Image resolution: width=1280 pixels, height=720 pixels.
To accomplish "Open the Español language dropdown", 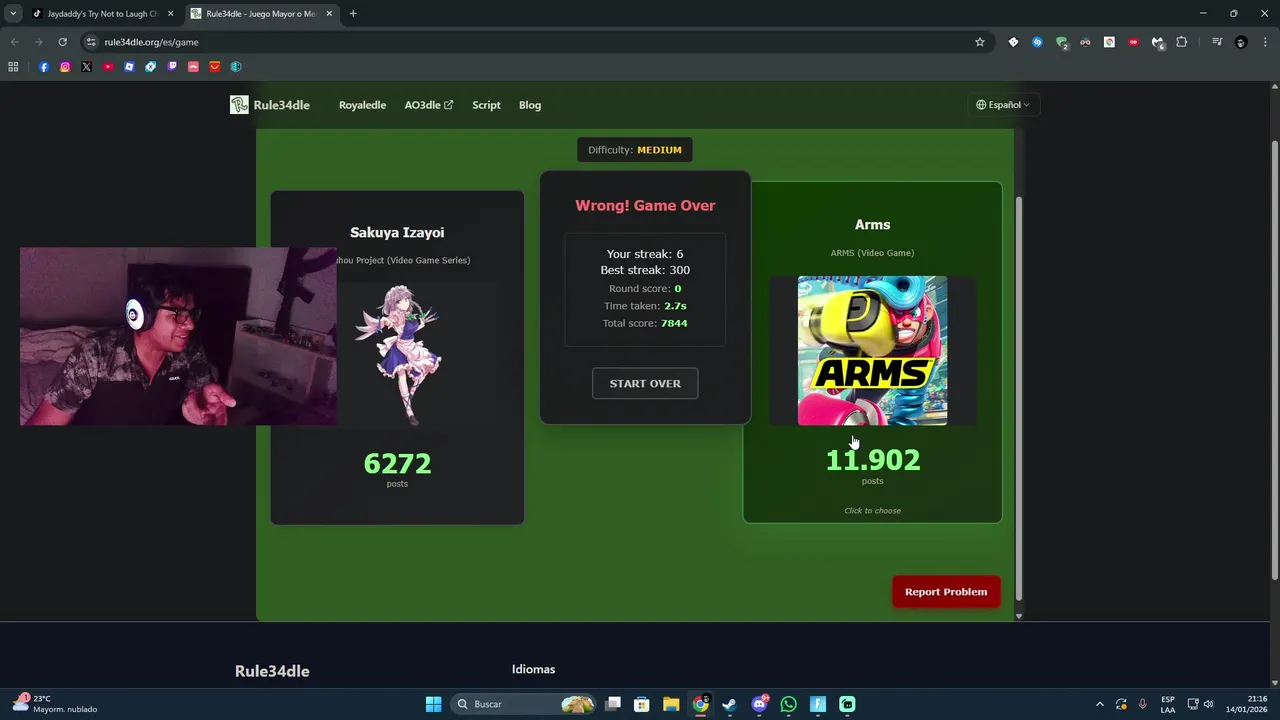I will tap(1003, 105).
